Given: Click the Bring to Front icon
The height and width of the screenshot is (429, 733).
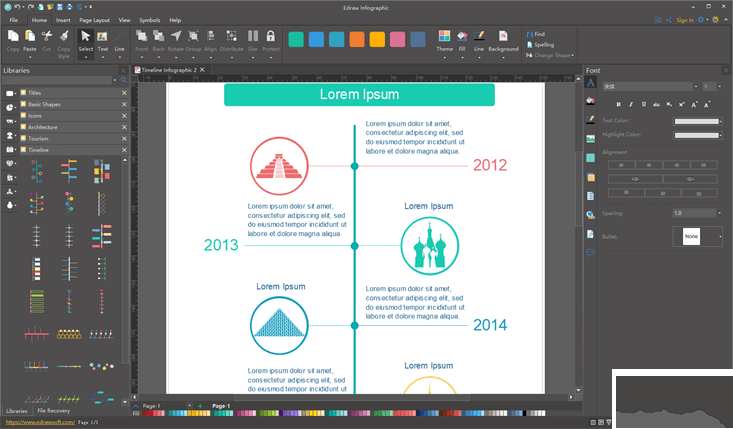Looking at the screenshot, I should point(141,36).
